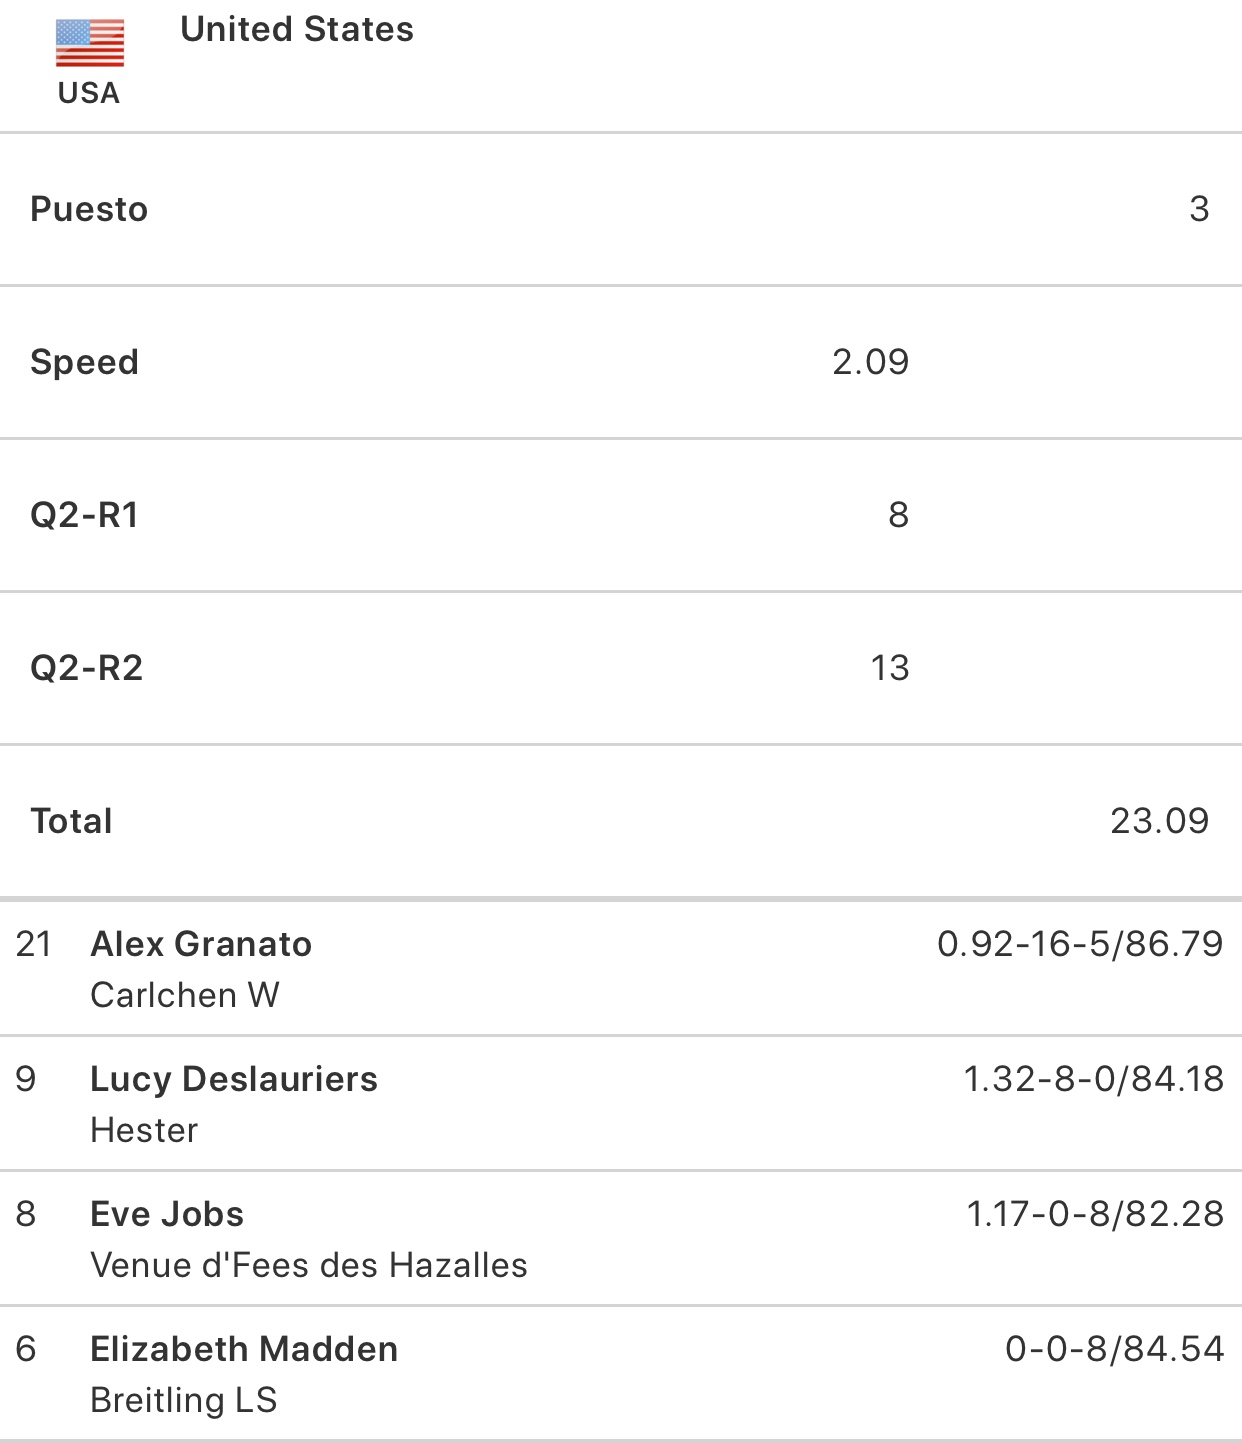Click horse name Carlchen W
Screen dimensions: 1242x1443
pos(185,995)
